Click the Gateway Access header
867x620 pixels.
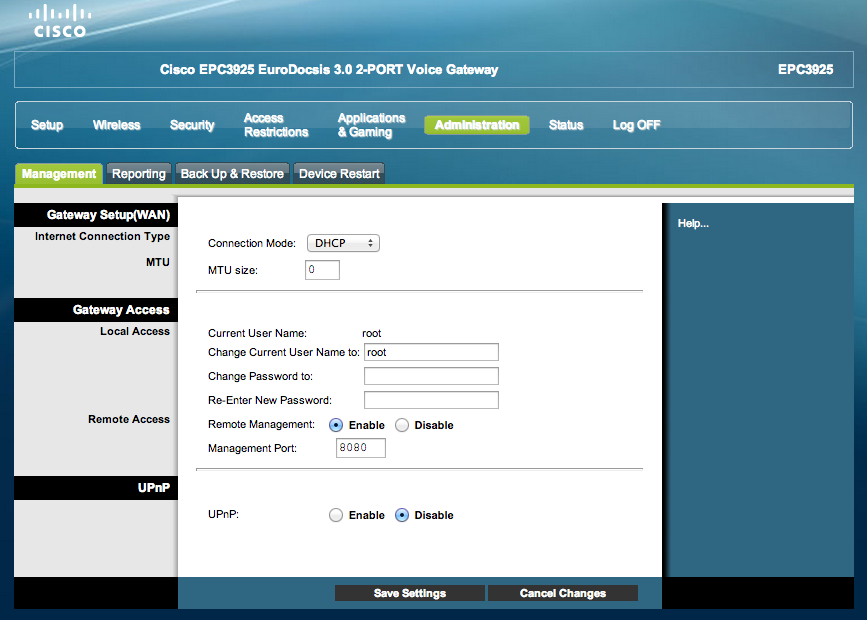point(96,310)
